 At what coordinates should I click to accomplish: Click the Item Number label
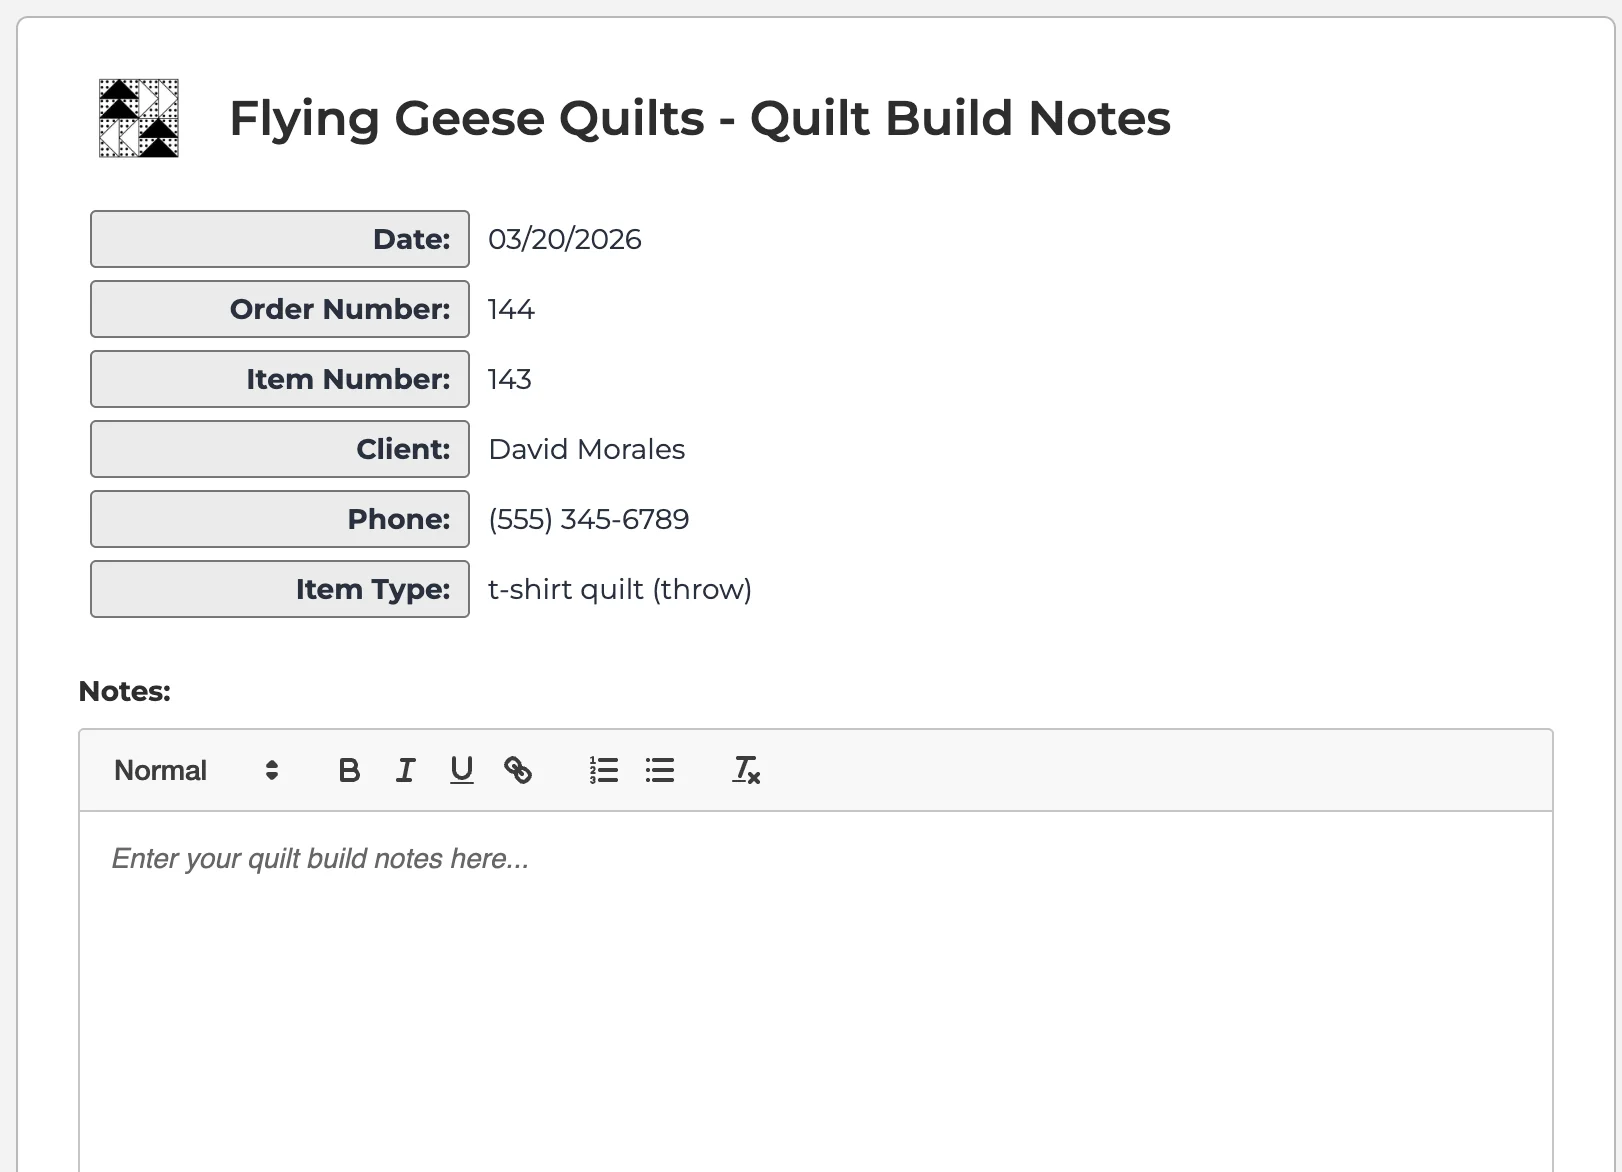280,379
